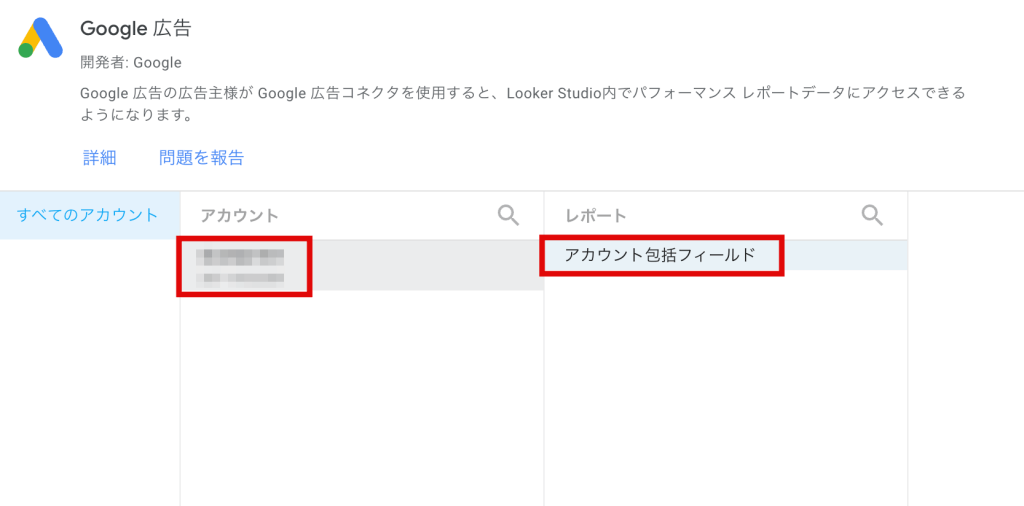
Task: Click the レポート column header
Action: point(595,215)
